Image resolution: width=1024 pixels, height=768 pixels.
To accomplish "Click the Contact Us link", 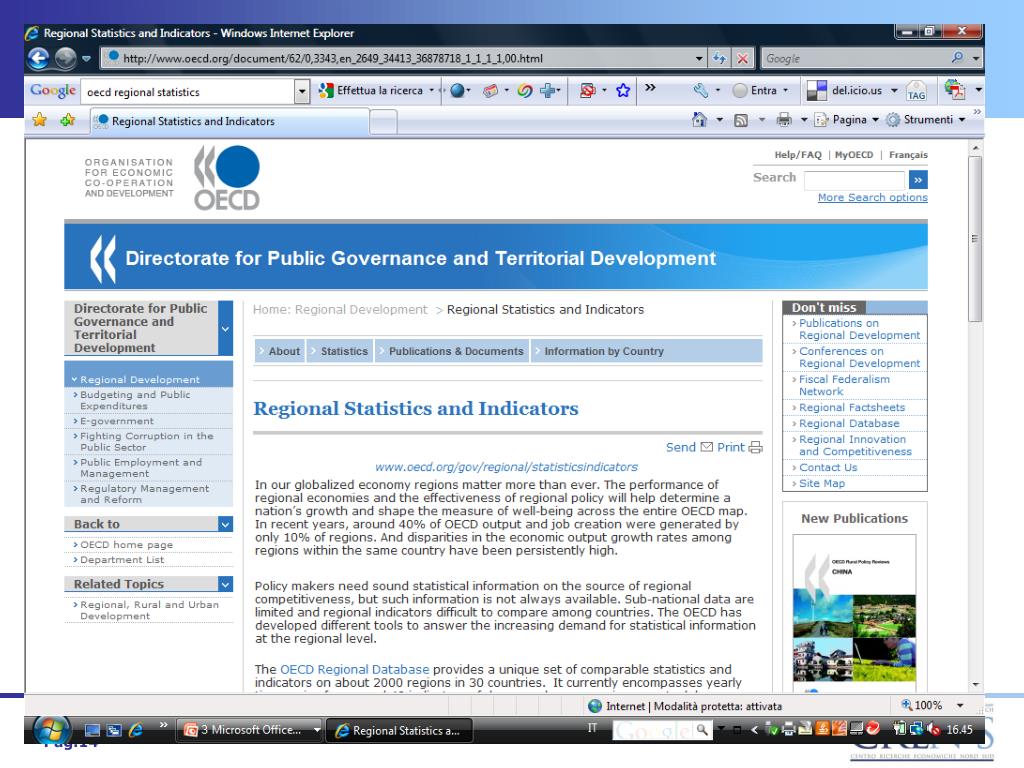I will click(827, 468).
